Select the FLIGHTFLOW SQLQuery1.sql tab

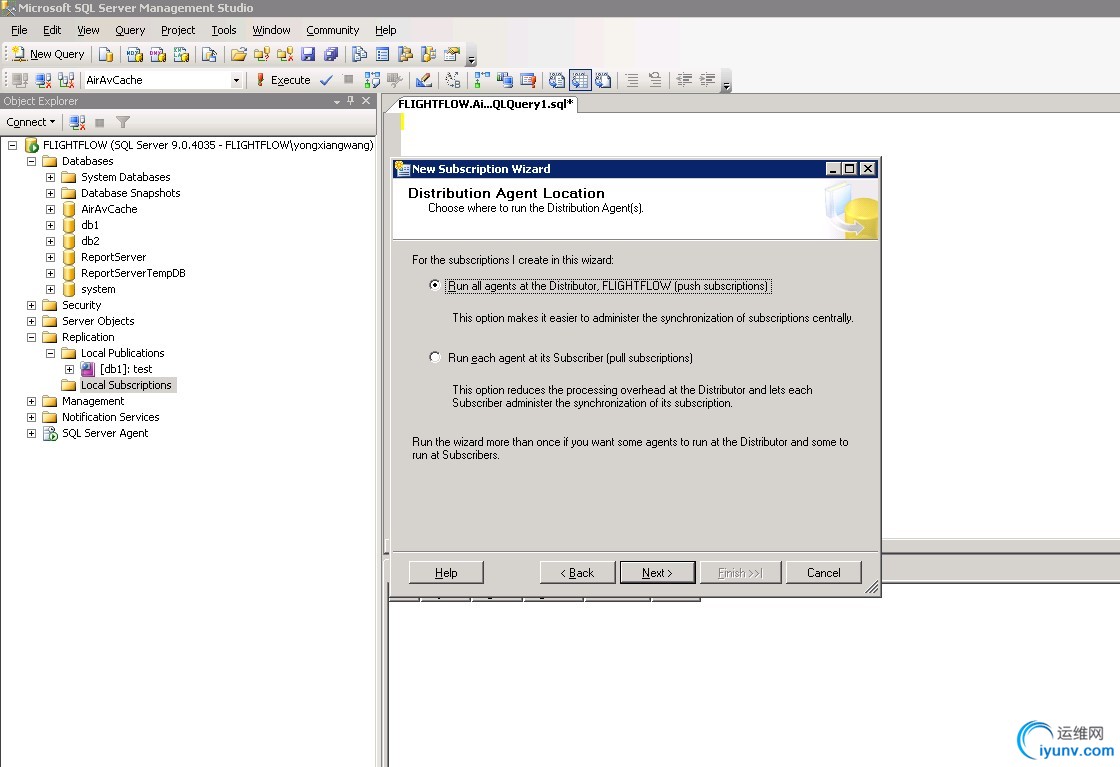coord(485,104)
